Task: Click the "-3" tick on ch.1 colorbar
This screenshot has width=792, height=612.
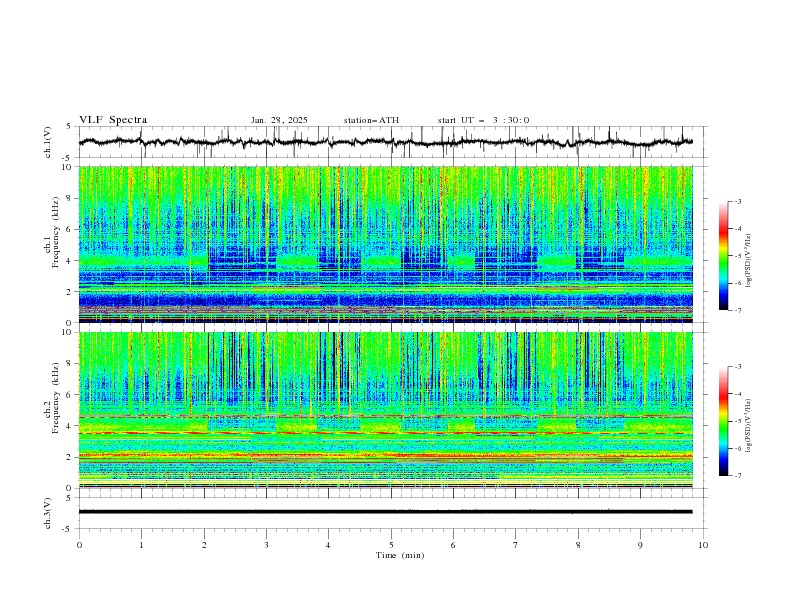Action: [x=738, y=201]
